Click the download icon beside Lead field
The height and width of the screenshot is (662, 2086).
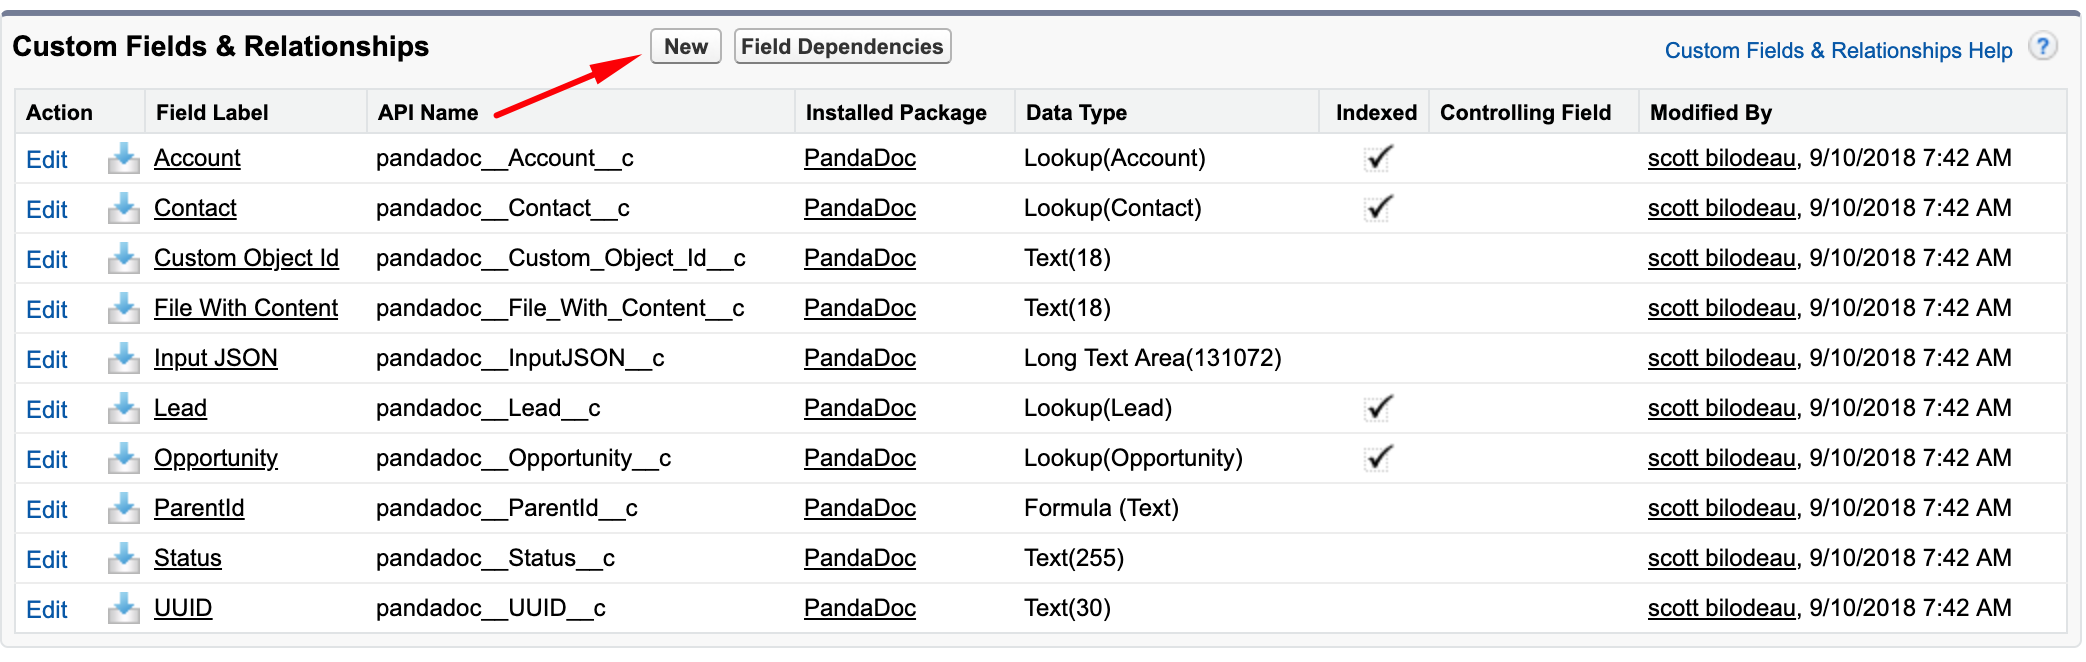[x=123, y=408]
